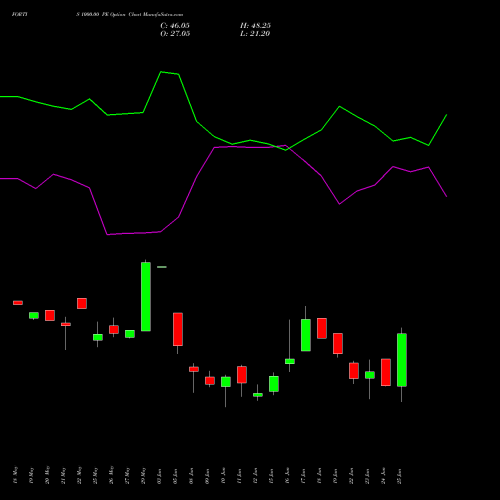Image resolution: width=500 pixels, height=500 pixels.
Task: Select the 10 Jun date axis label
Action: click(223, 475)
